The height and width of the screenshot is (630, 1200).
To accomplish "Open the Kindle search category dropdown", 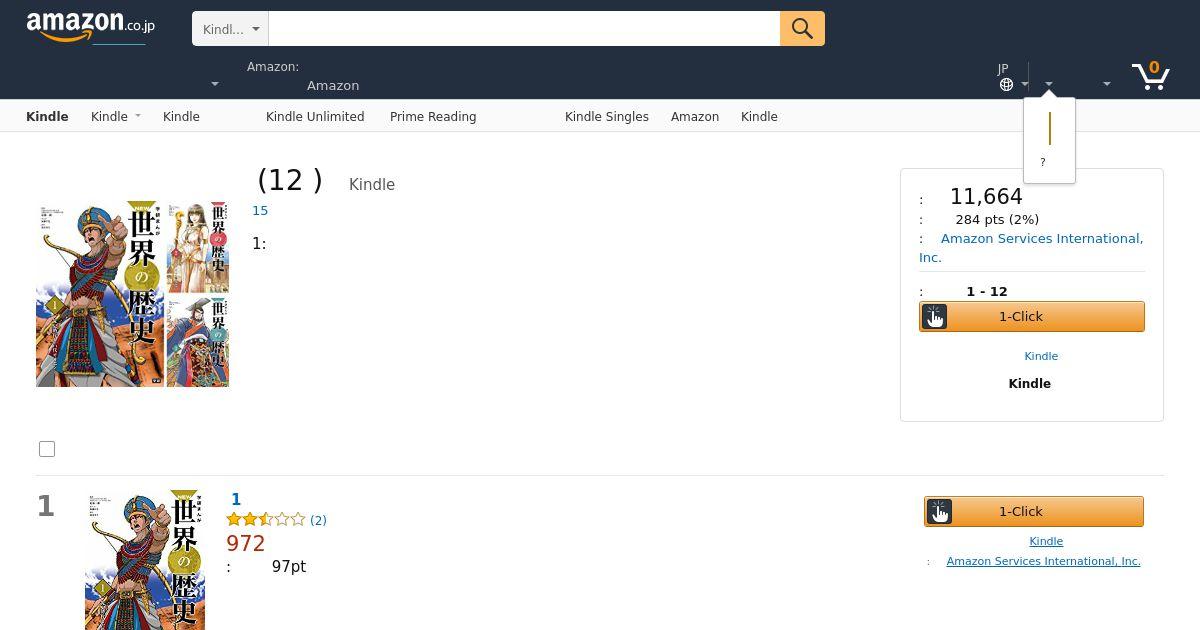I will point(230,29).
